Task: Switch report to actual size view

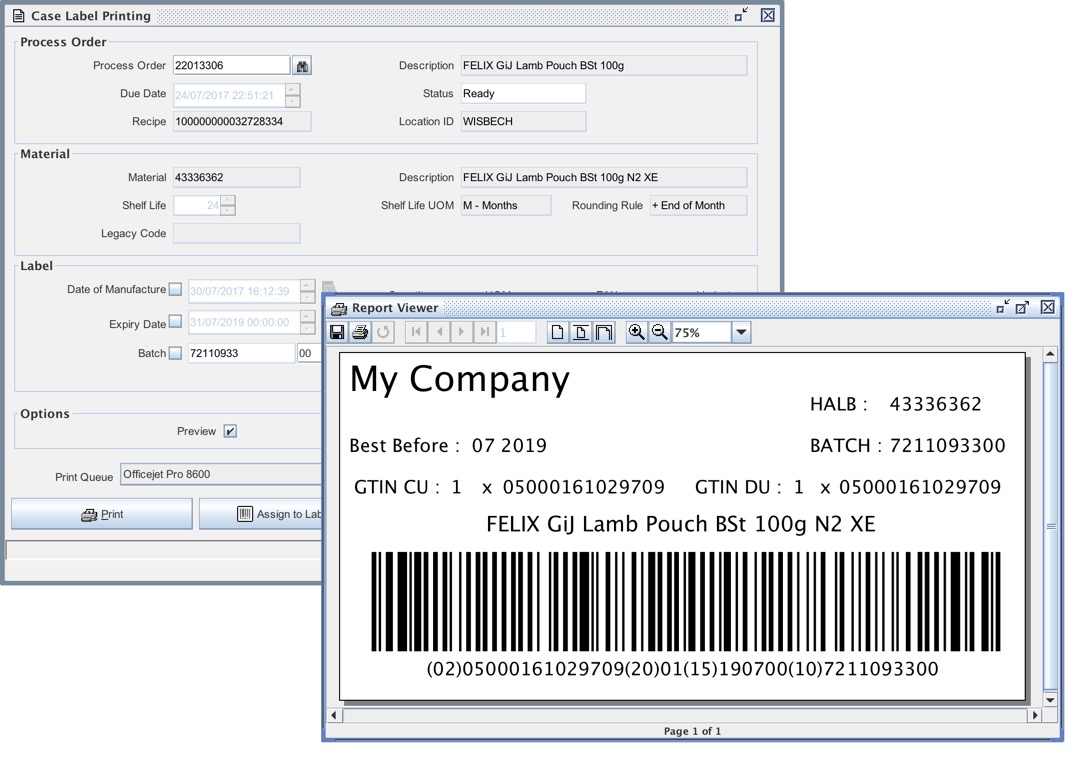Action: point(557,332)
